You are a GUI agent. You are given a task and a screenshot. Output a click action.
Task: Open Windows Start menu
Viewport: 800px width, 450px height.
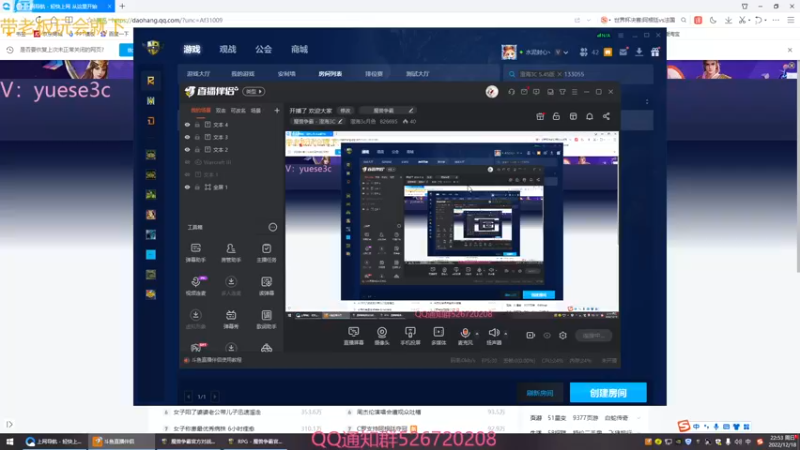tap(10, 441)
